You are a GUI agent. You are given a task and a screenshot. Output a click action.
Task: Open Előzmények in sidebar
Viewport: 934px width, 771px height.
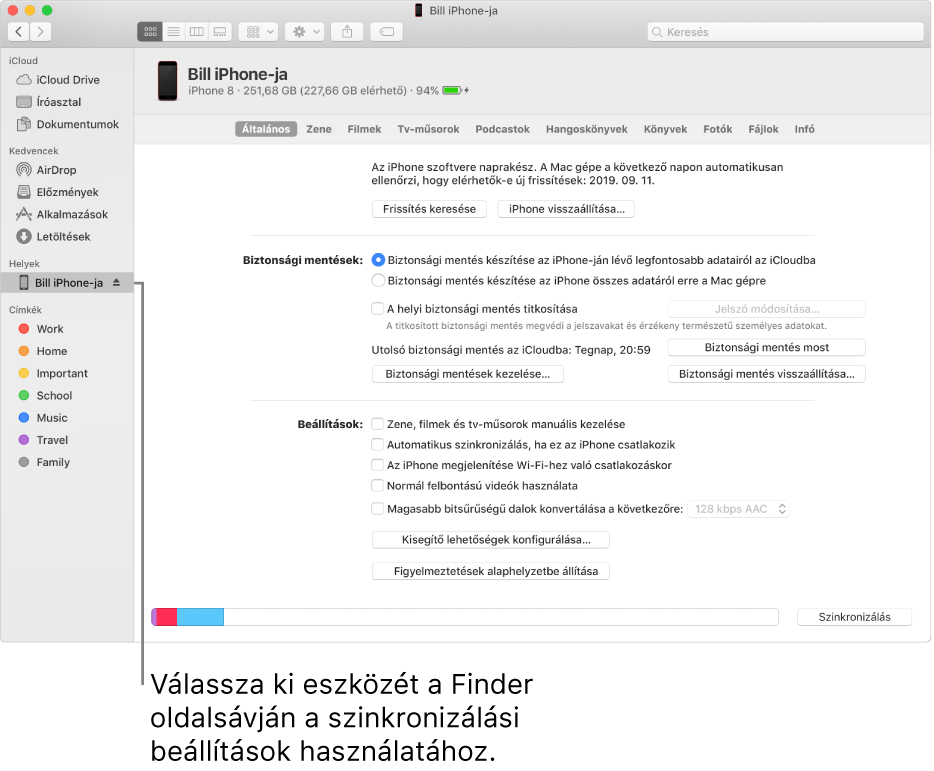coord(67,192)
